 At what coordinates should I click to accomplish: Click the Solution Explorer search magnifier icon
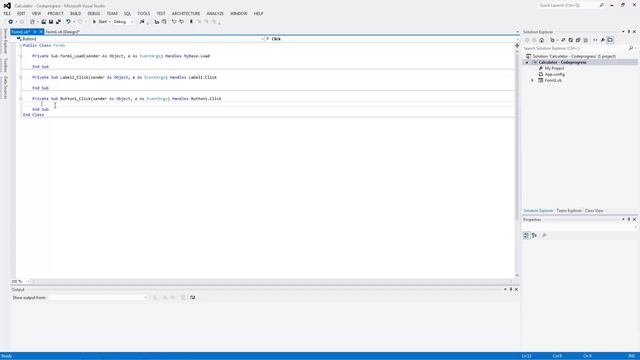(631, 48)
